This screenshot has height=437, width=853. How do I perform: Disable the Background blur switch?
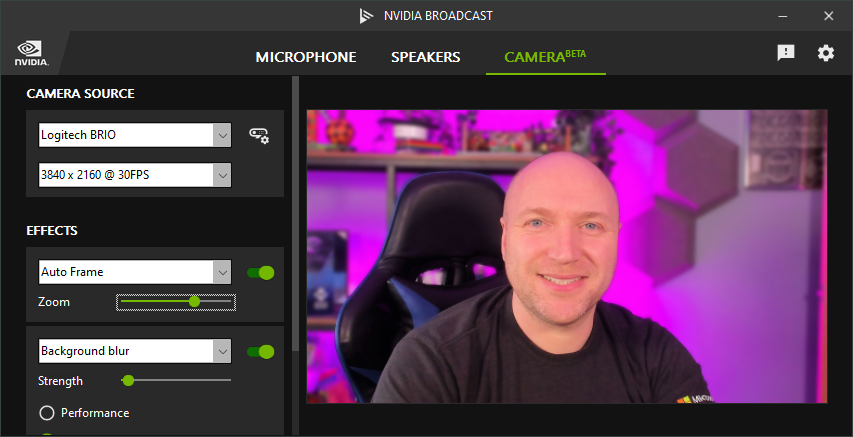pyautogui.click(x=261, y=352)
